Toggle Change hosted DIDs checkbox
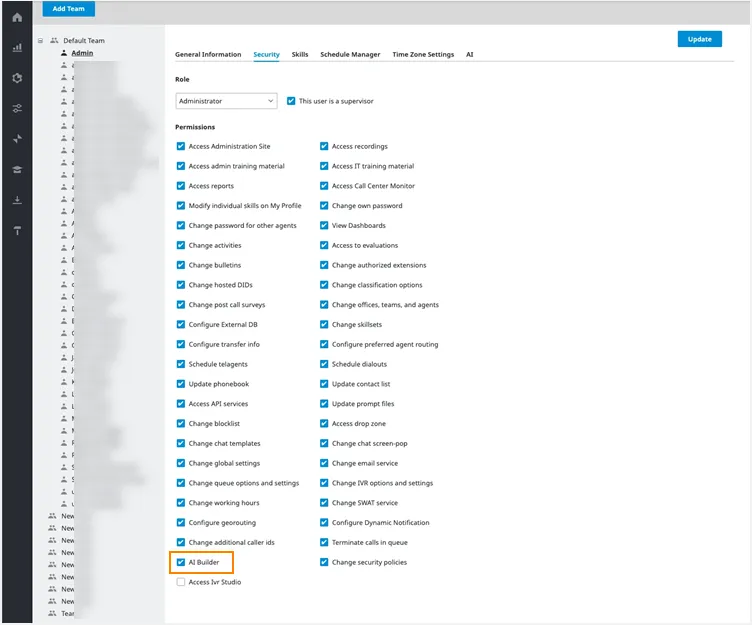The width and height of the screenshot is (752, 625). (181, 285)
